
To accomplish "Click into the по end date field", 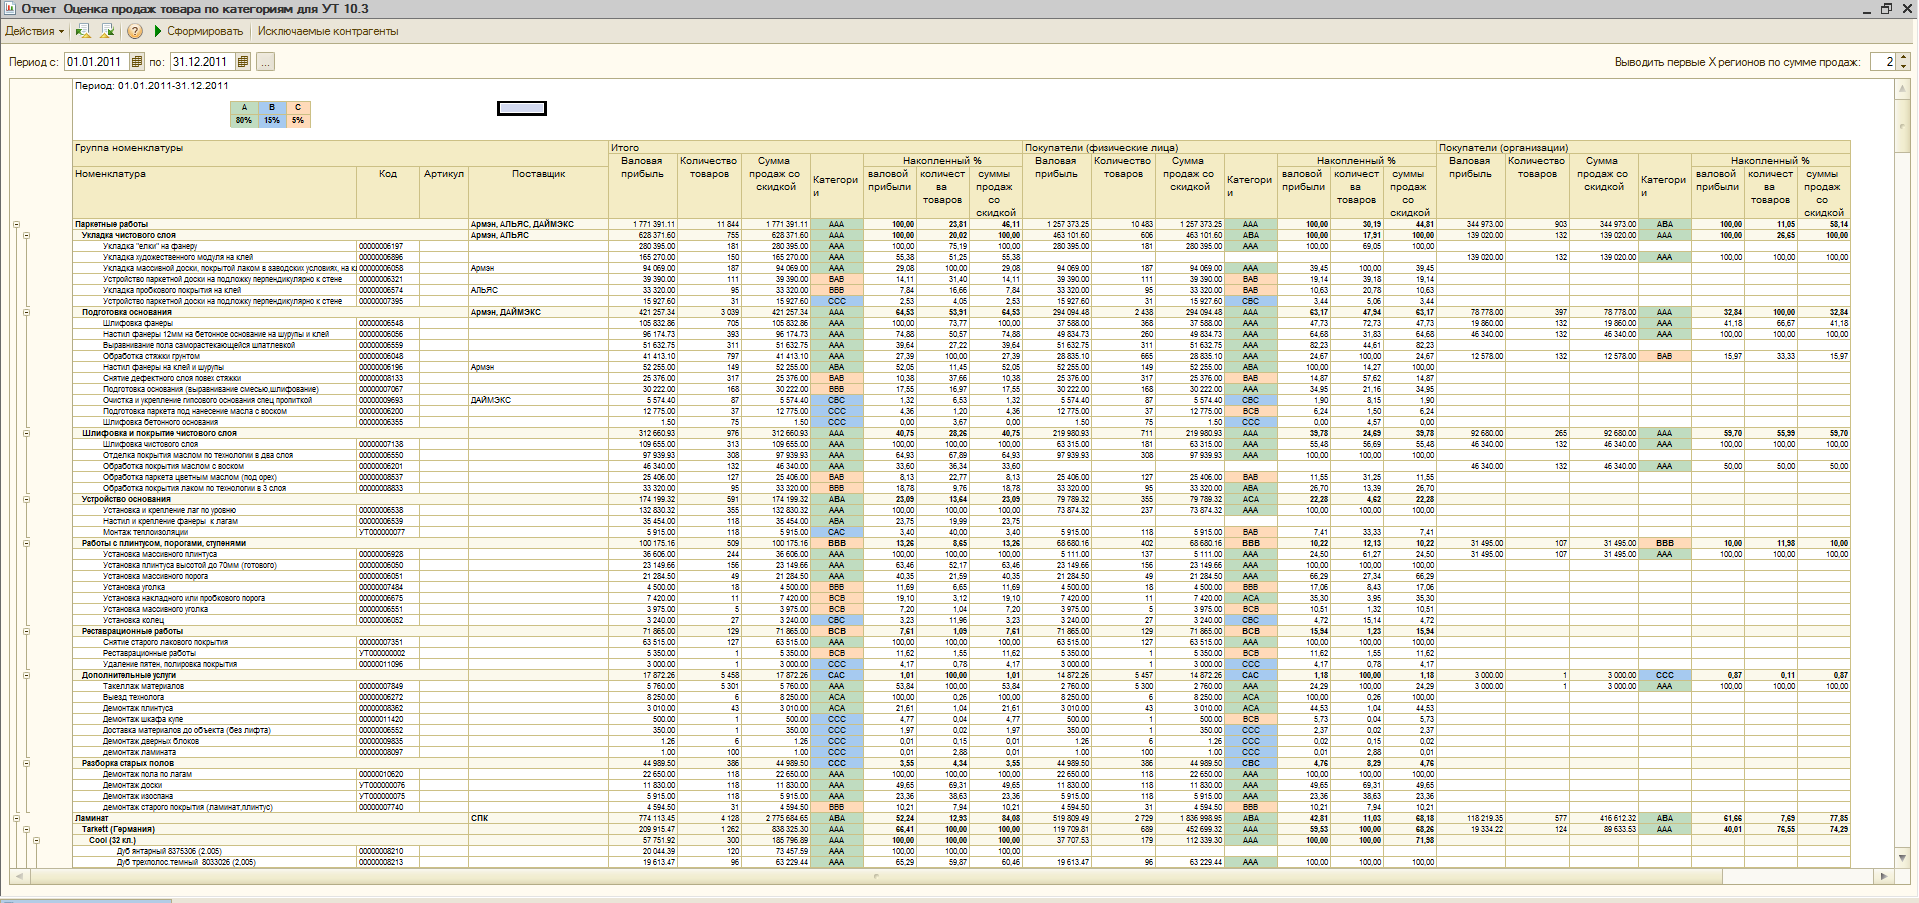I will 203,62.
